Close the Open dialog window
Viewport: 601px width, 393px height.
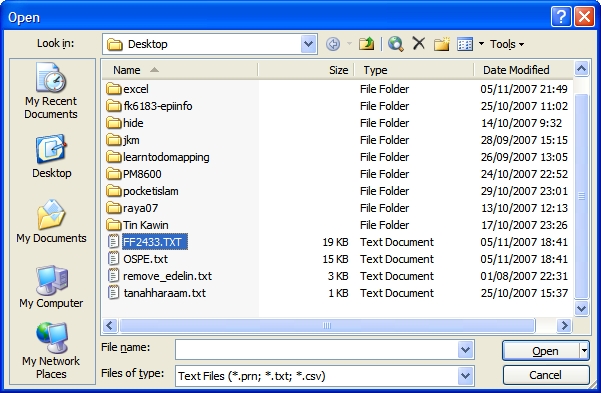click(x=584, y=17)
